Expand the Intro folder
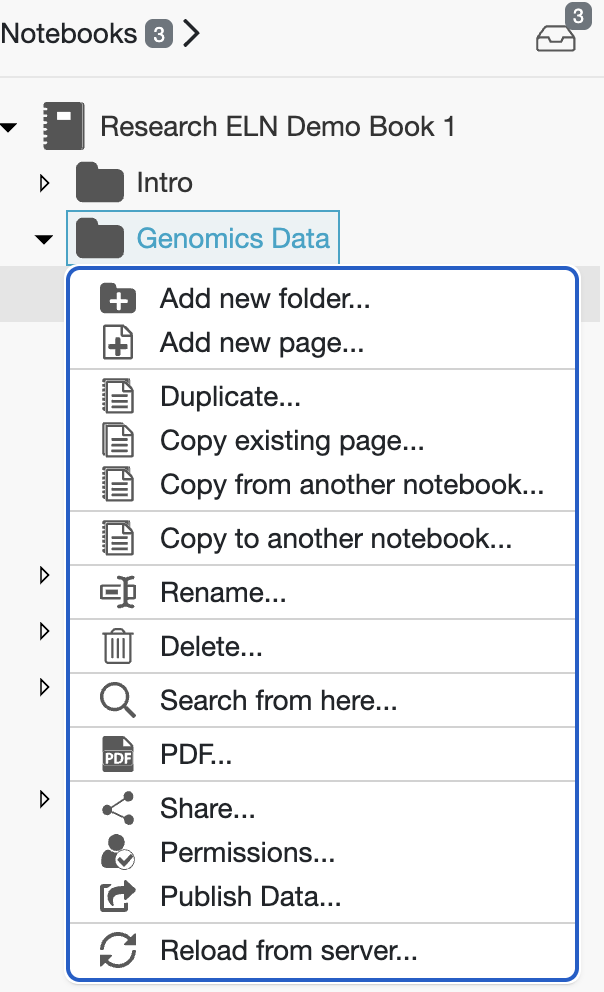This screenshot has width=604, height=992. (x=44, y=183)
